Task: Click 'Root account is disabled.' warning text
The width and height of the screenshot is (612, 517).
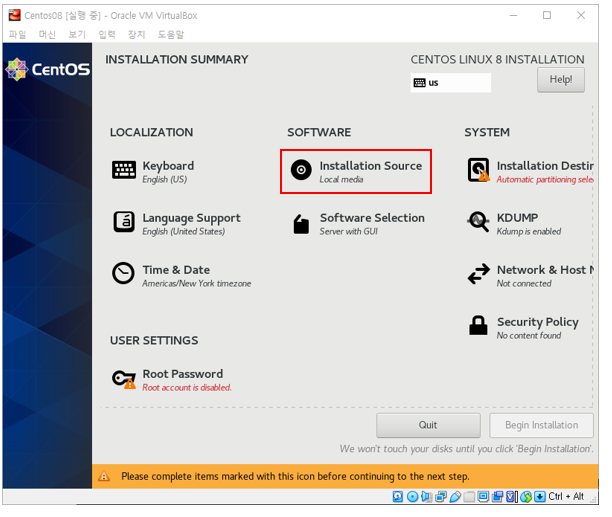Action: point(187,387)
